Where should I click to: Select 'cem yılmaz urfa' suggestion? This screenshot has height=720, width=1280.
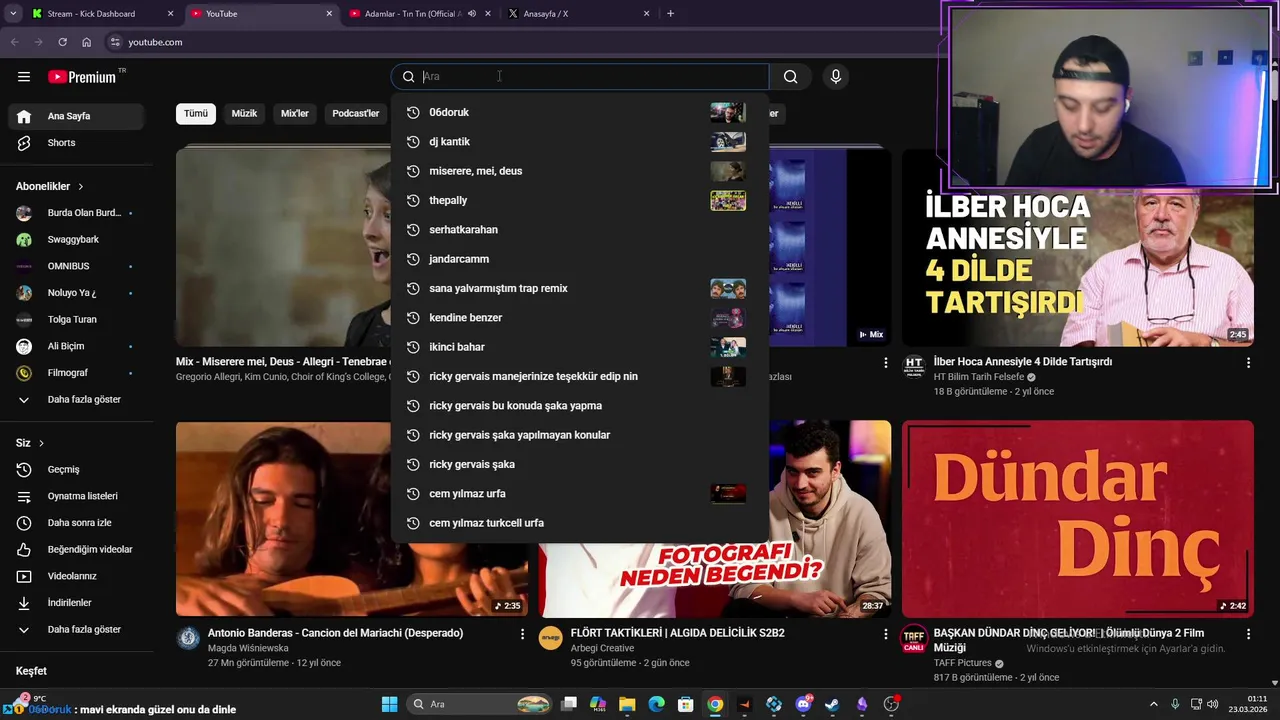click(580, 494)
